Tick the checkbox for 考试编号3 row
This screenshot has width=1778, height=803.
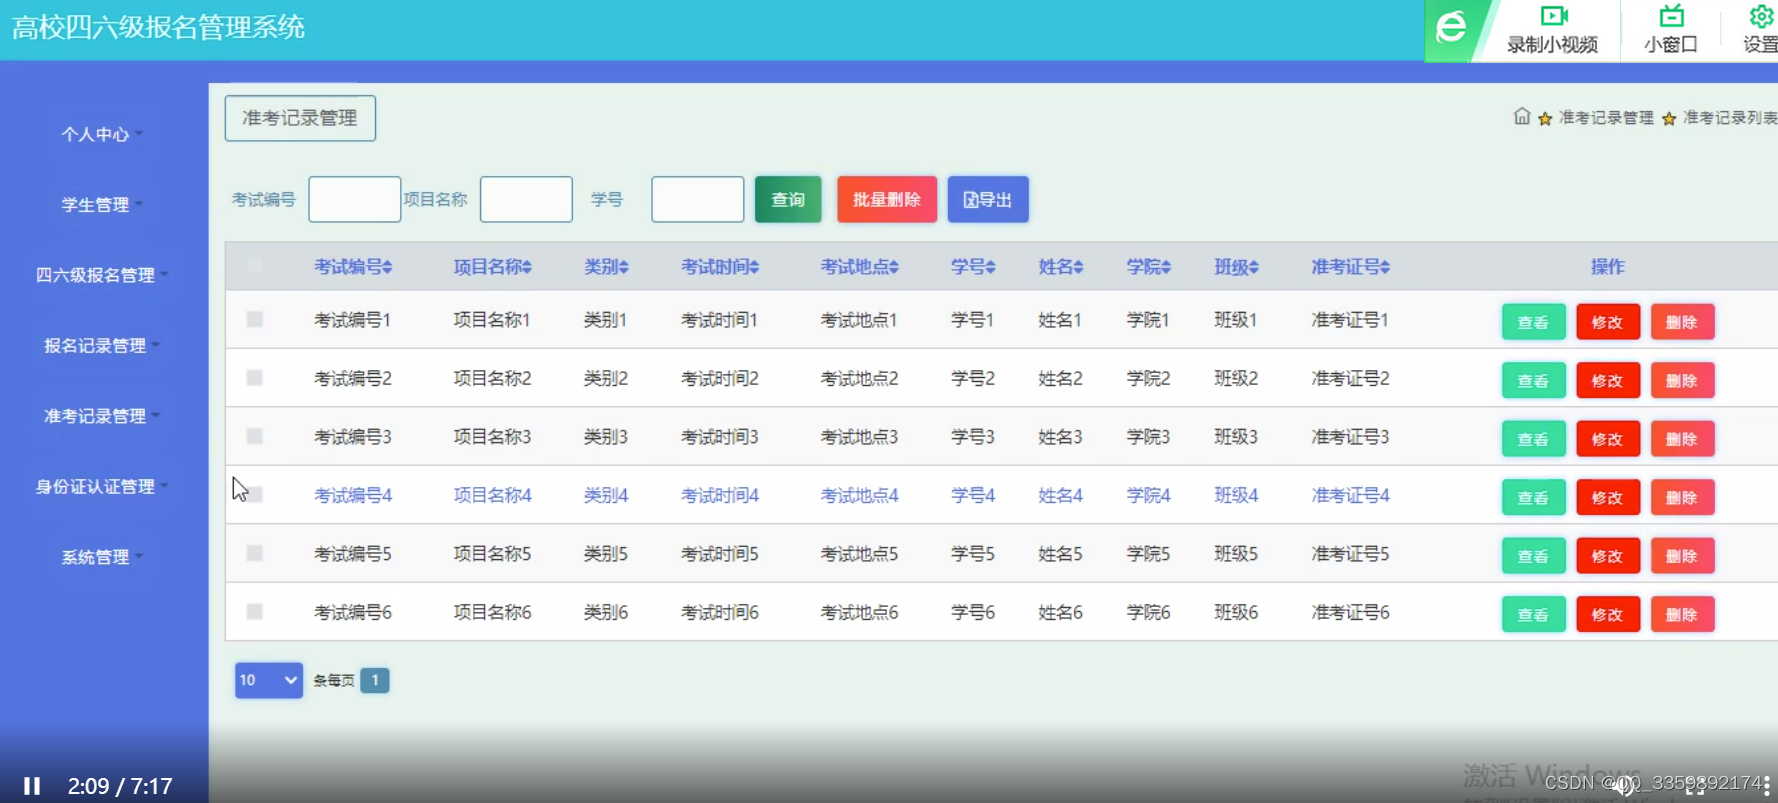click(255, 436)
